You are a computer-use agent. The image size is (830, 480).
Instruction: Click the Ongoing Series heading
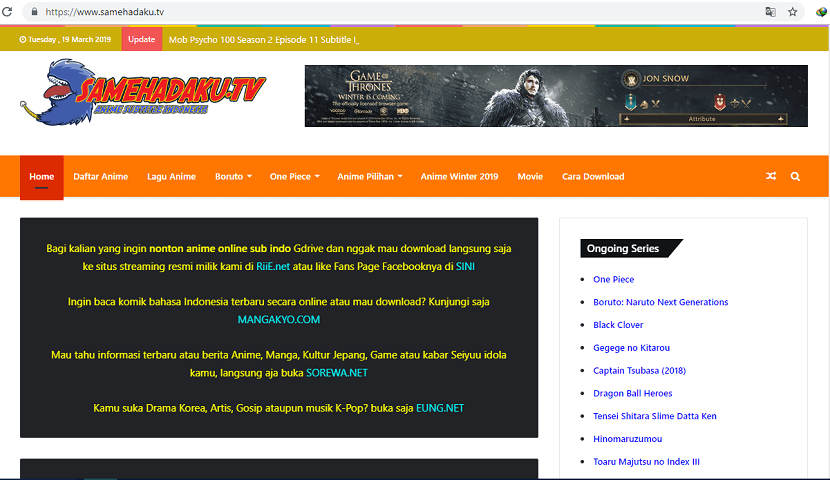tap(623, 248)
